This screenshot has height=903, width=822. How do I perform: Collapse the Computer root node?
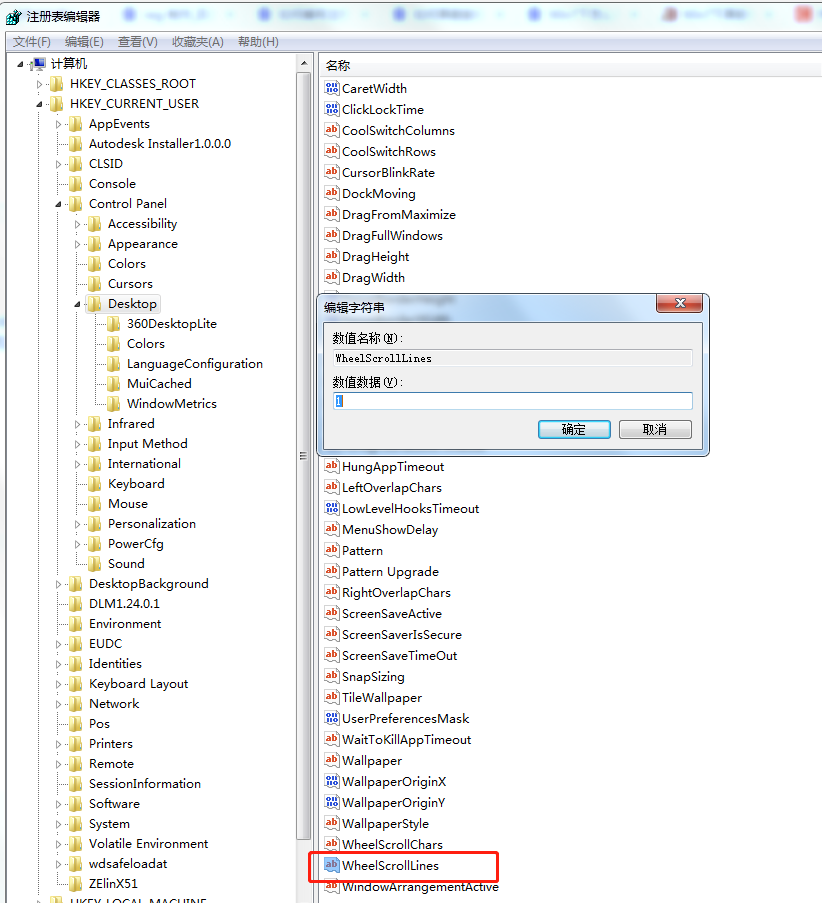click(x=20, y=64)
